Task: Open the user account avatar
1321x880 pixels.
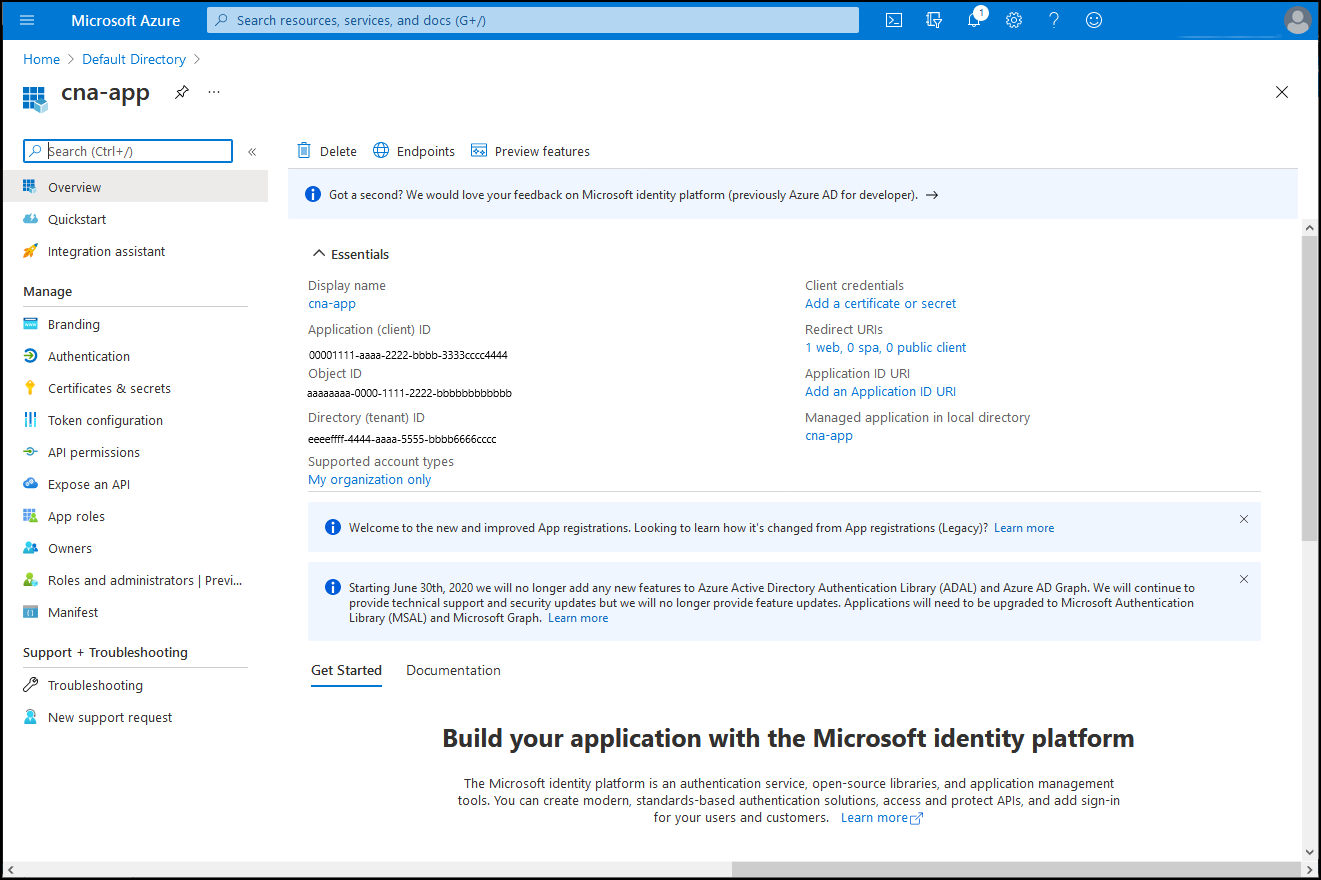Action: [x=1298, y=20]
